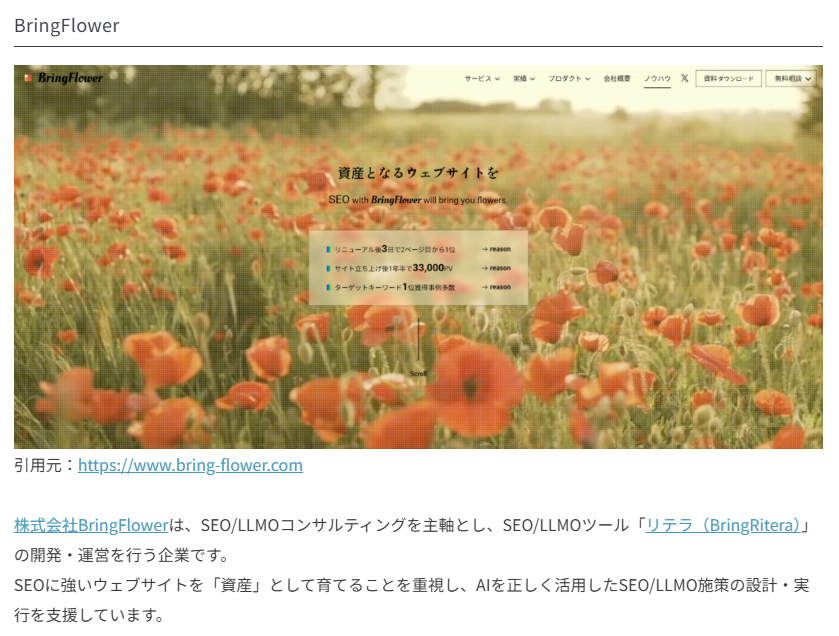Expand the 無料相談 dropdown button

click(790, 78)
